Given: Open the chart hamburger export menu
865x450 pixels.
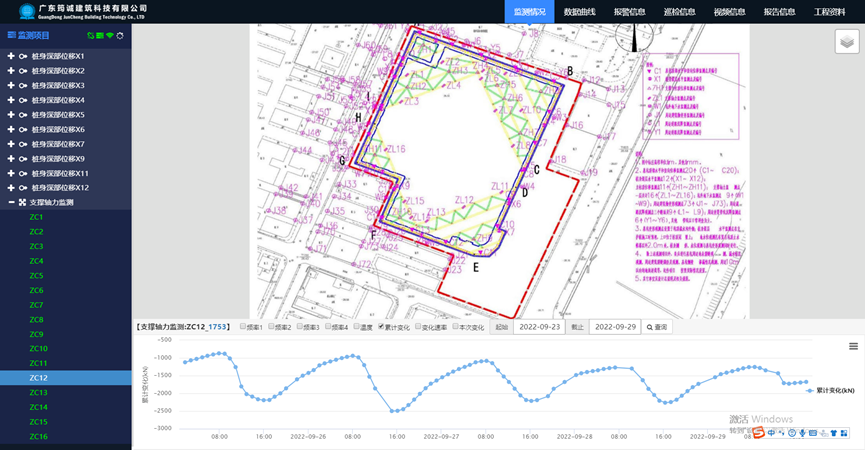Looking at the screenshot, I should (853, 346).
